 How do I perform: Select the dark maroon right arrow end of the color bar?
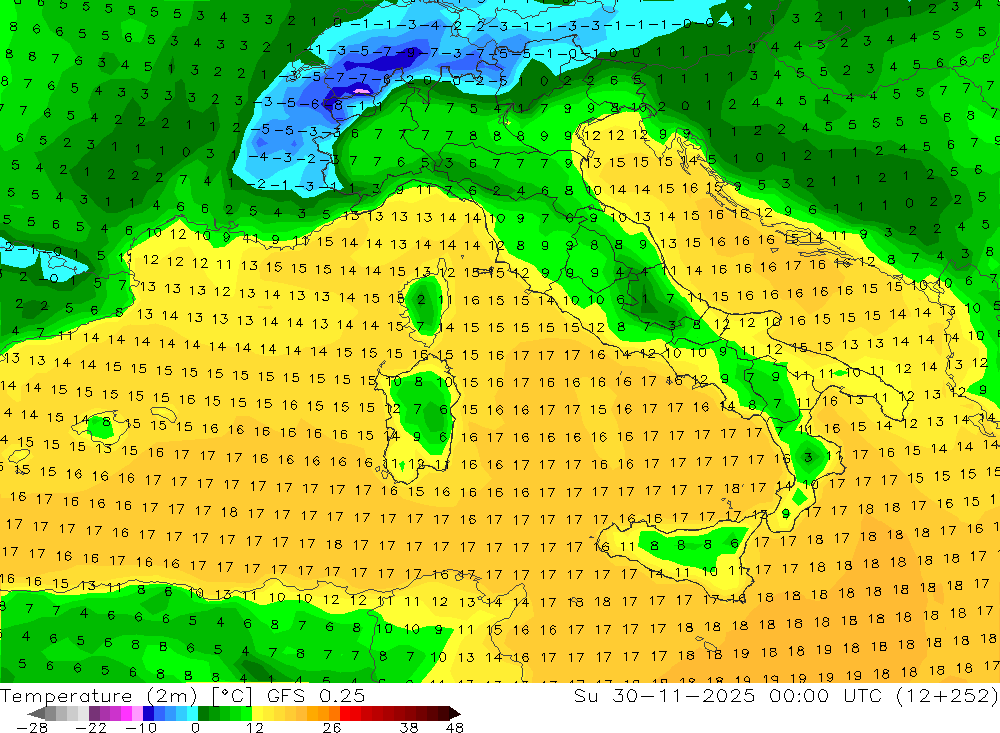(455, 713)
